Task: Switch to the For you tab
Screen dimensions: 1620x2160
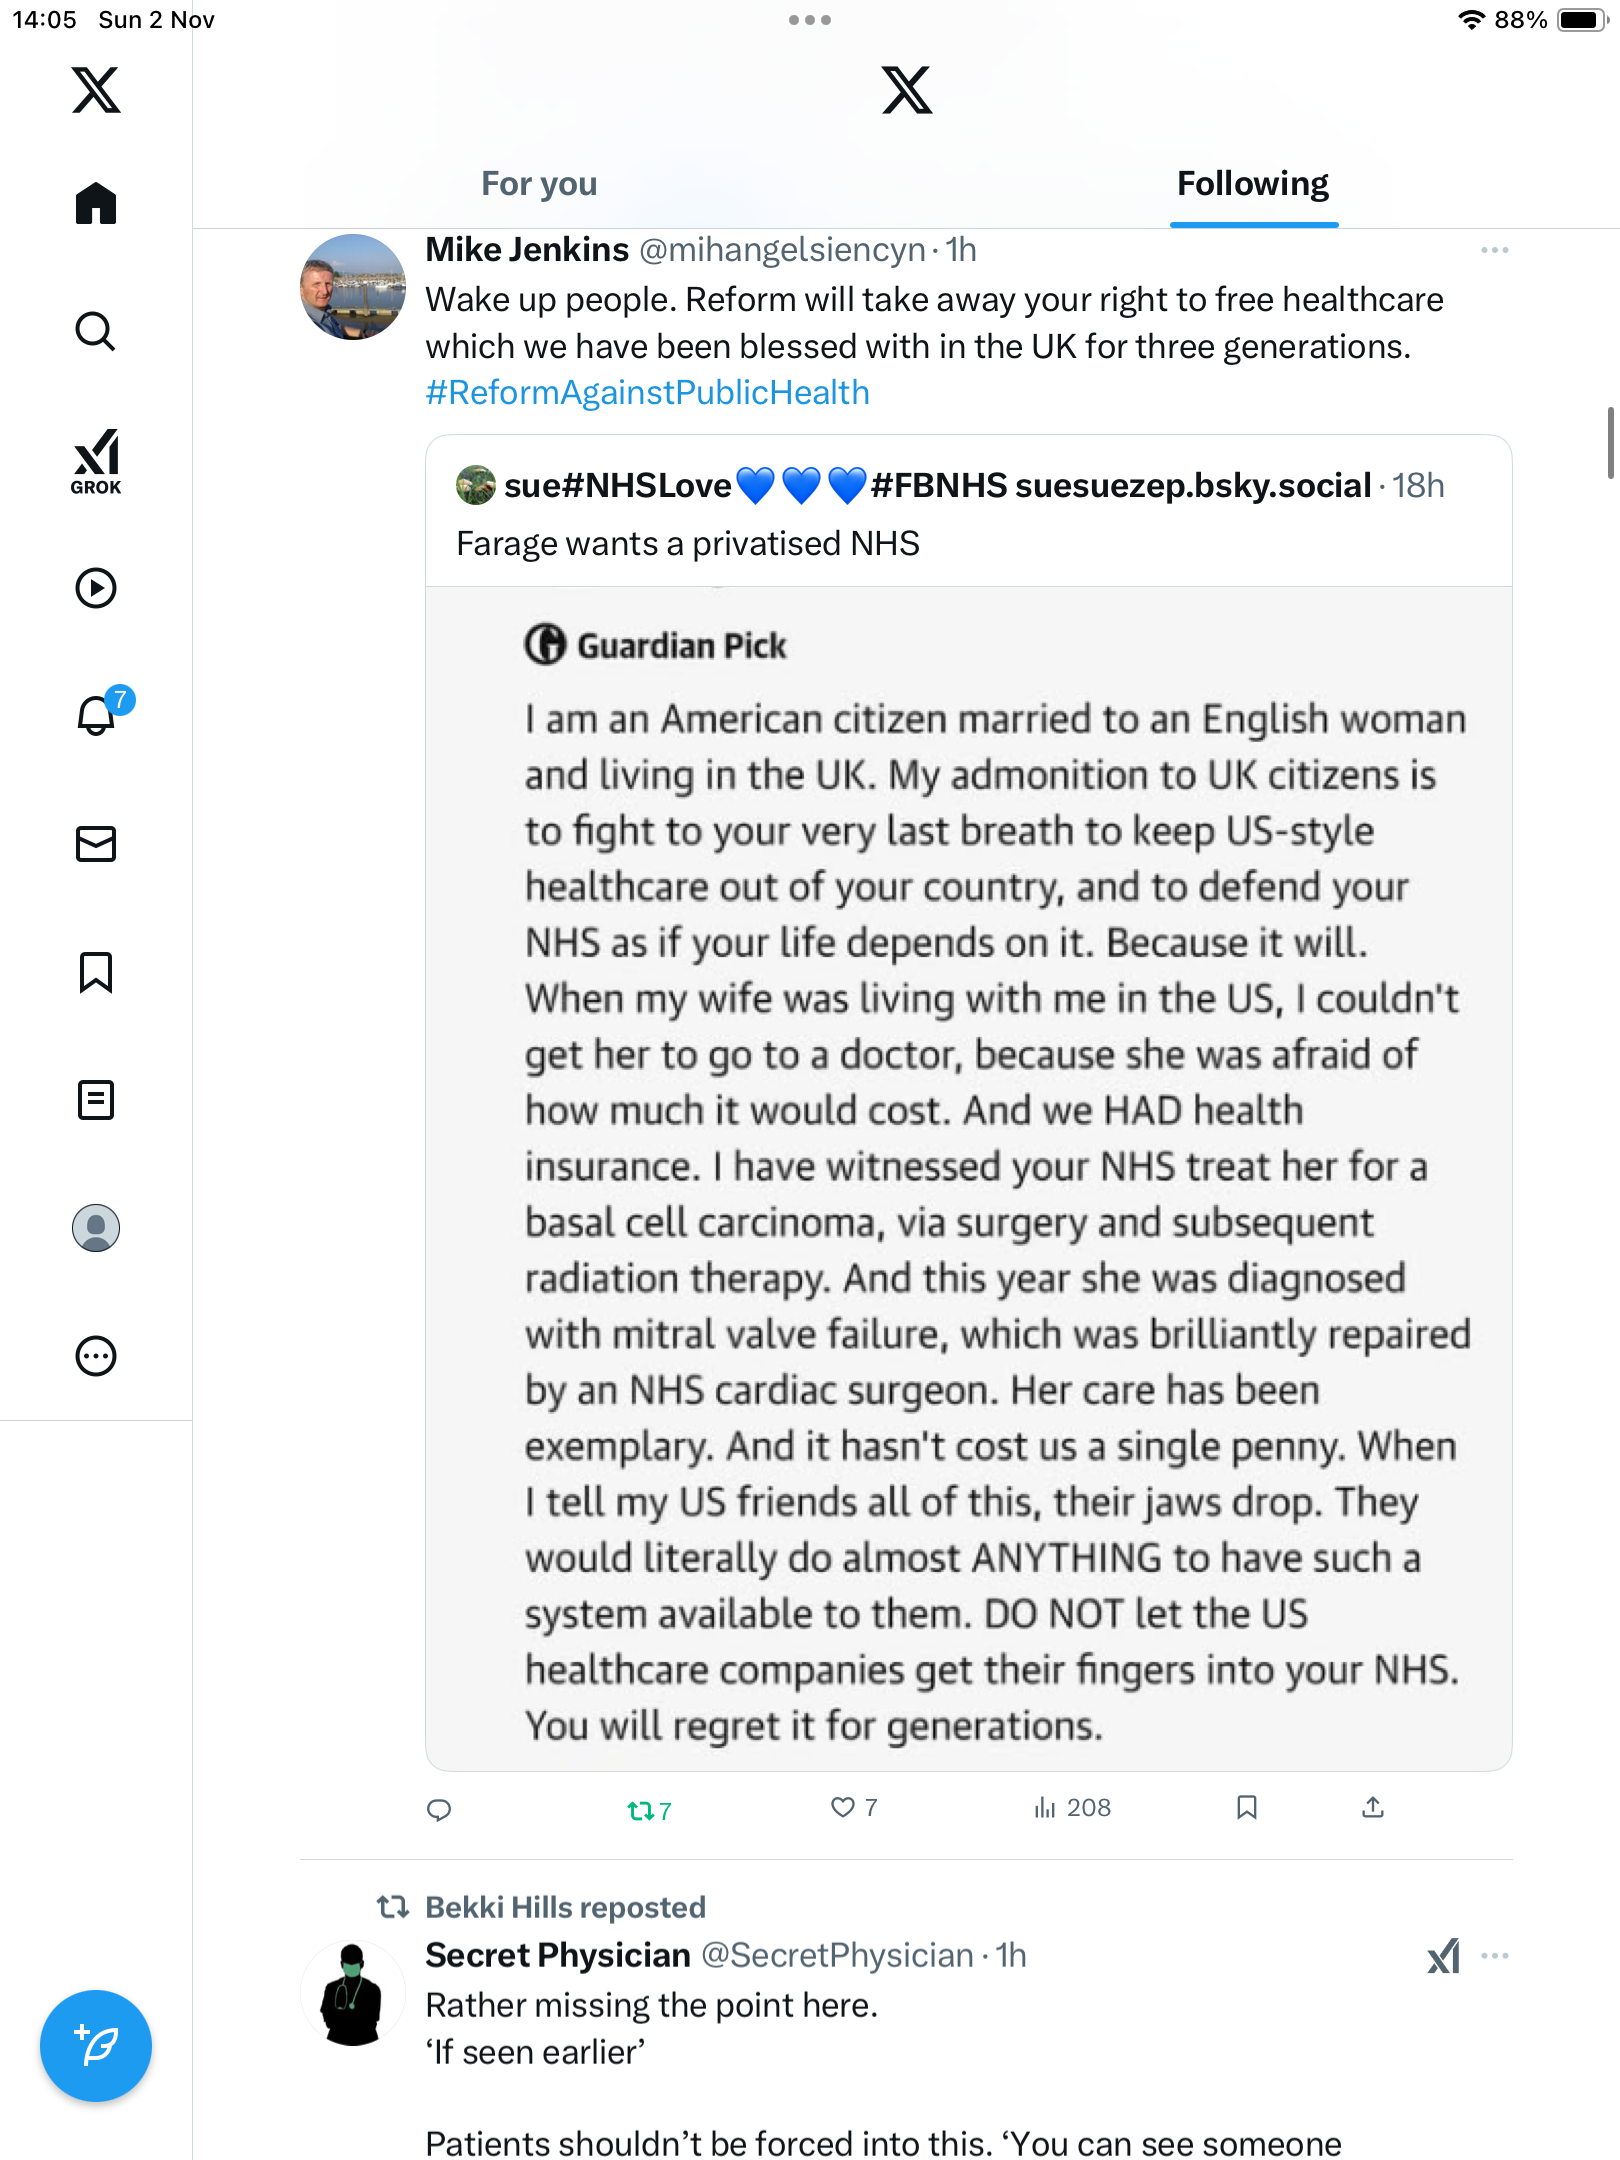Action: point(539,184)
